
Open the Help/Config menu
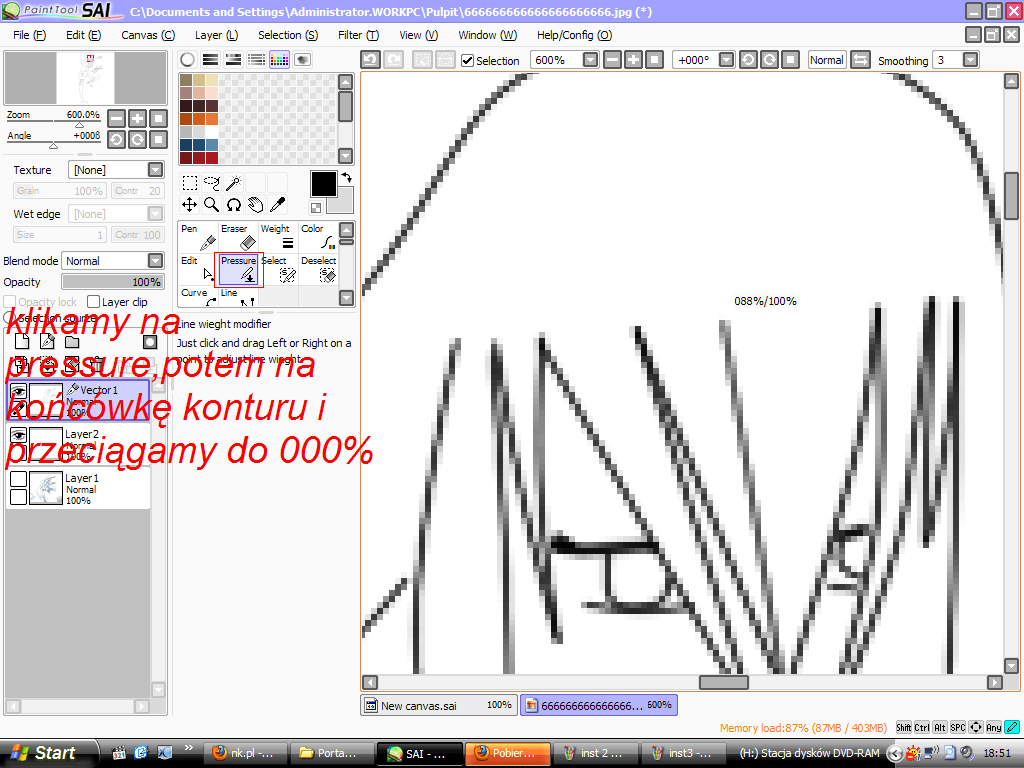[x=574, y=35]
